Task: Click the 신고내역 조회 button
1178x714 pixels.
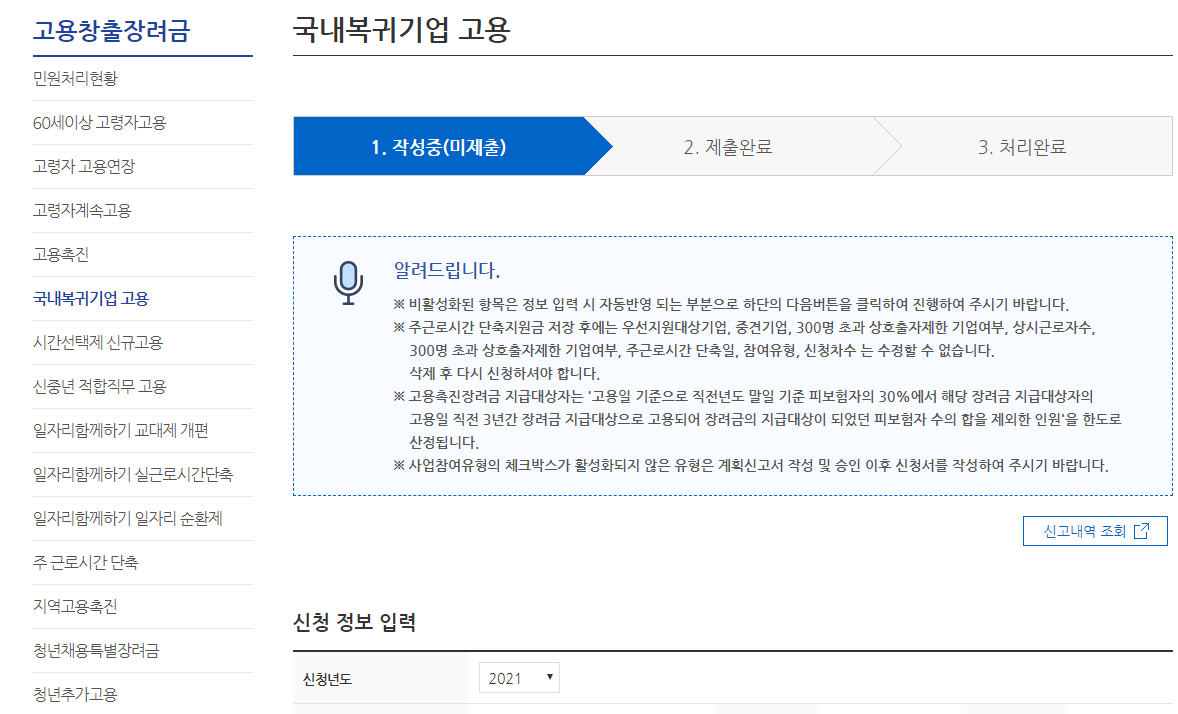Action: coord(1095,531)
